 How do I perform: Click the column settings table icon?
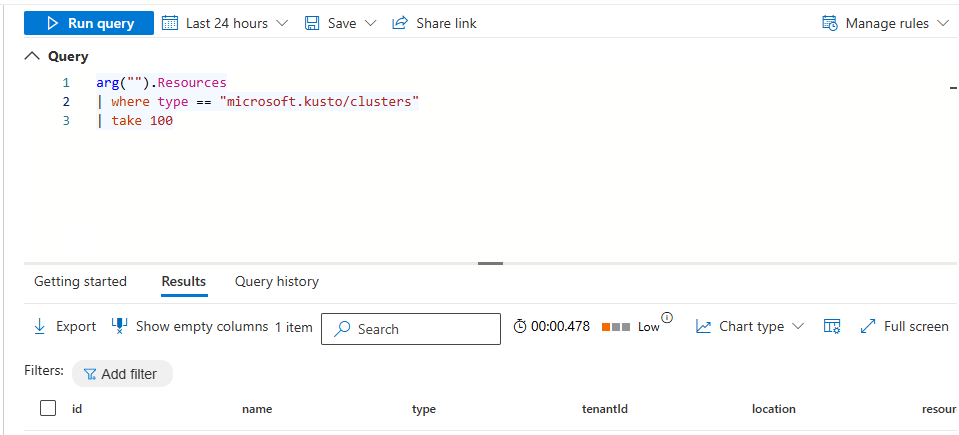tap(831, 326)
